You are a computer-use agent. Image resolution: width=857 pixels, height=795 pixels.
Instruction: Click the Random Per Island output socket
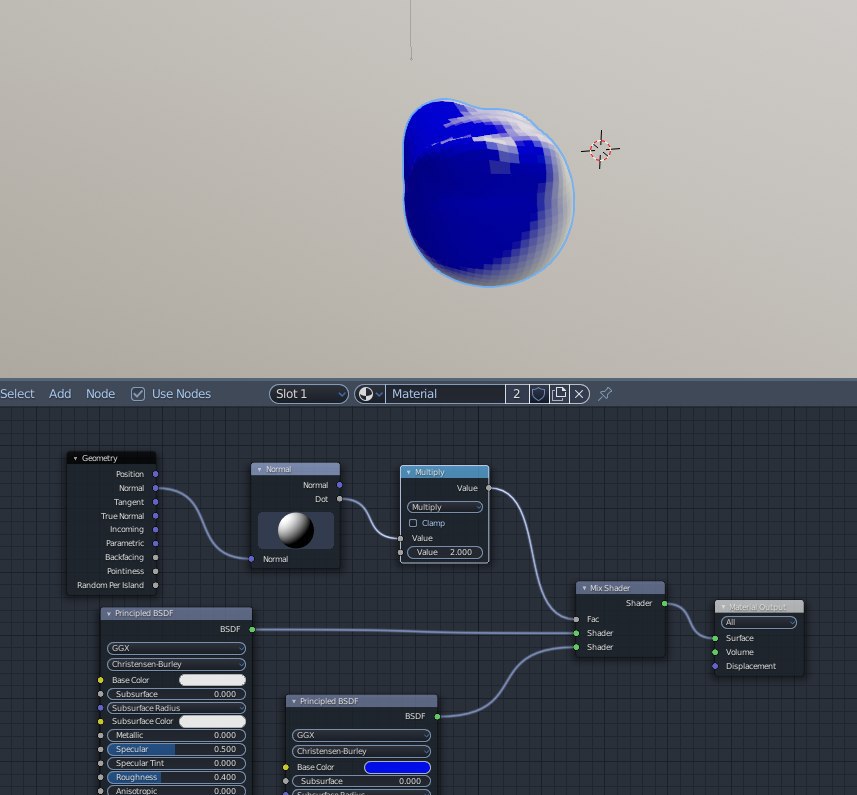(x=156, y=585)
